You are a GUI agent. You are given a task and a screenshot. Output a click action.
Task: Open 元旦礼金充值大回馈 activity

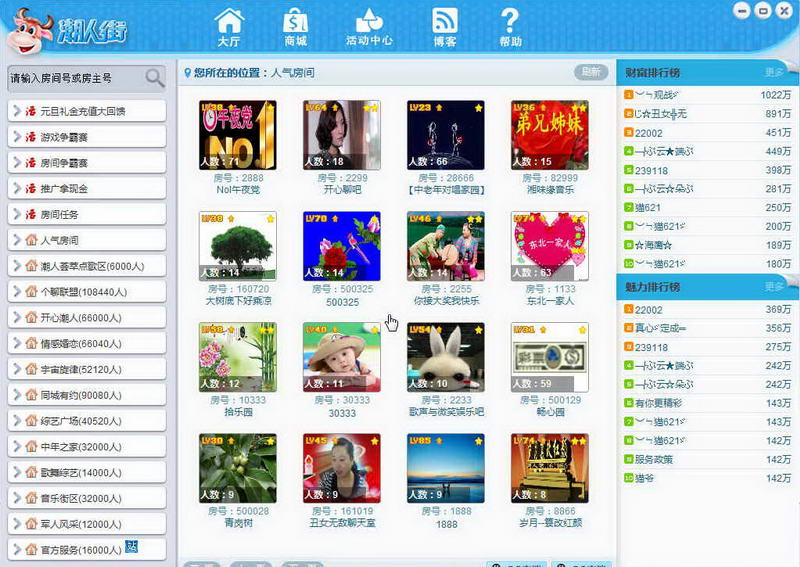(x=87, y=111)
